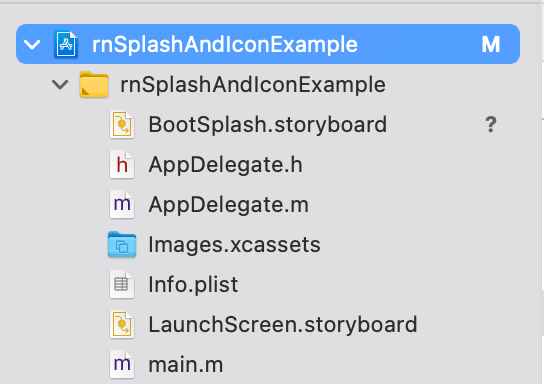Click the main.m file icon
The image size is (544, 384).
point(122,364)
